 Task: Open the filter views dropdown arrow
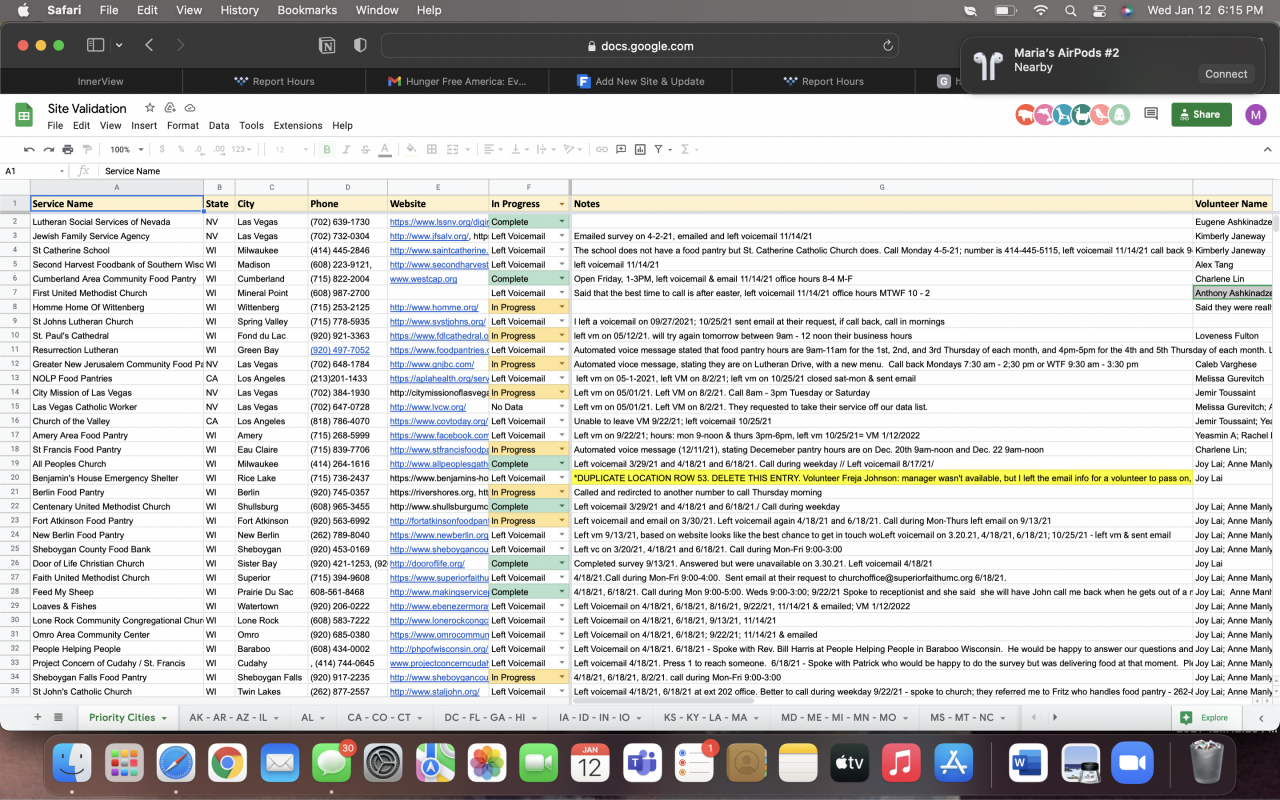point(669,149)
